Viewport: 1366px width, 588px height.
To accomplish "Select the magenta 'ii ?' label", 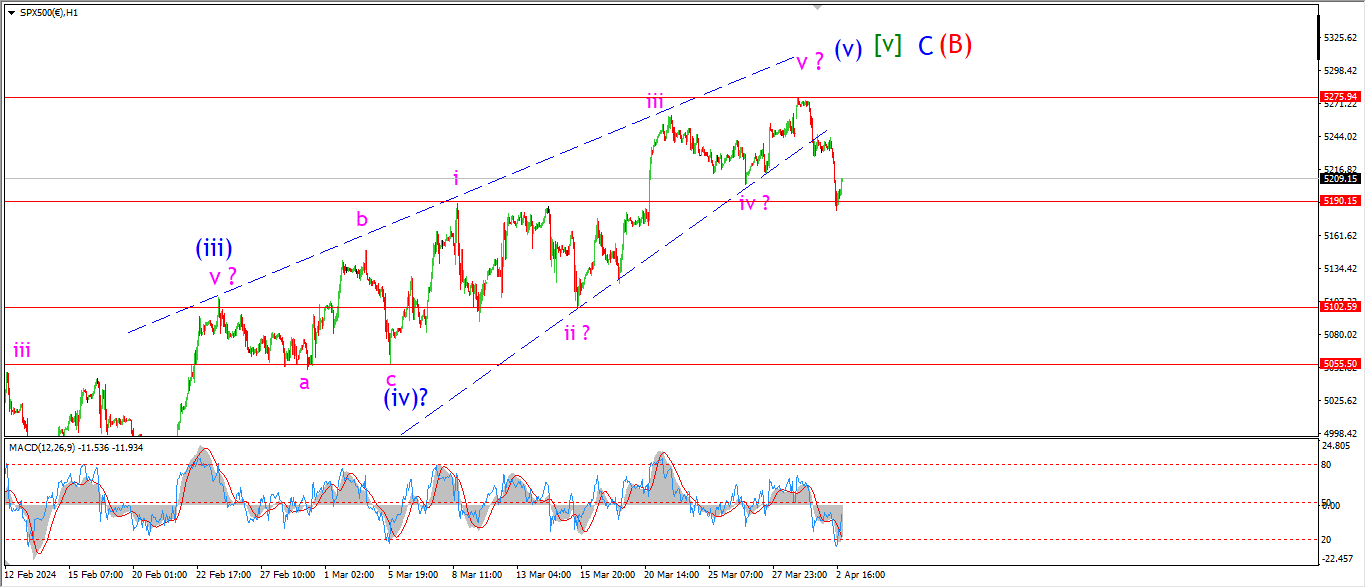I will click(576, 333).
